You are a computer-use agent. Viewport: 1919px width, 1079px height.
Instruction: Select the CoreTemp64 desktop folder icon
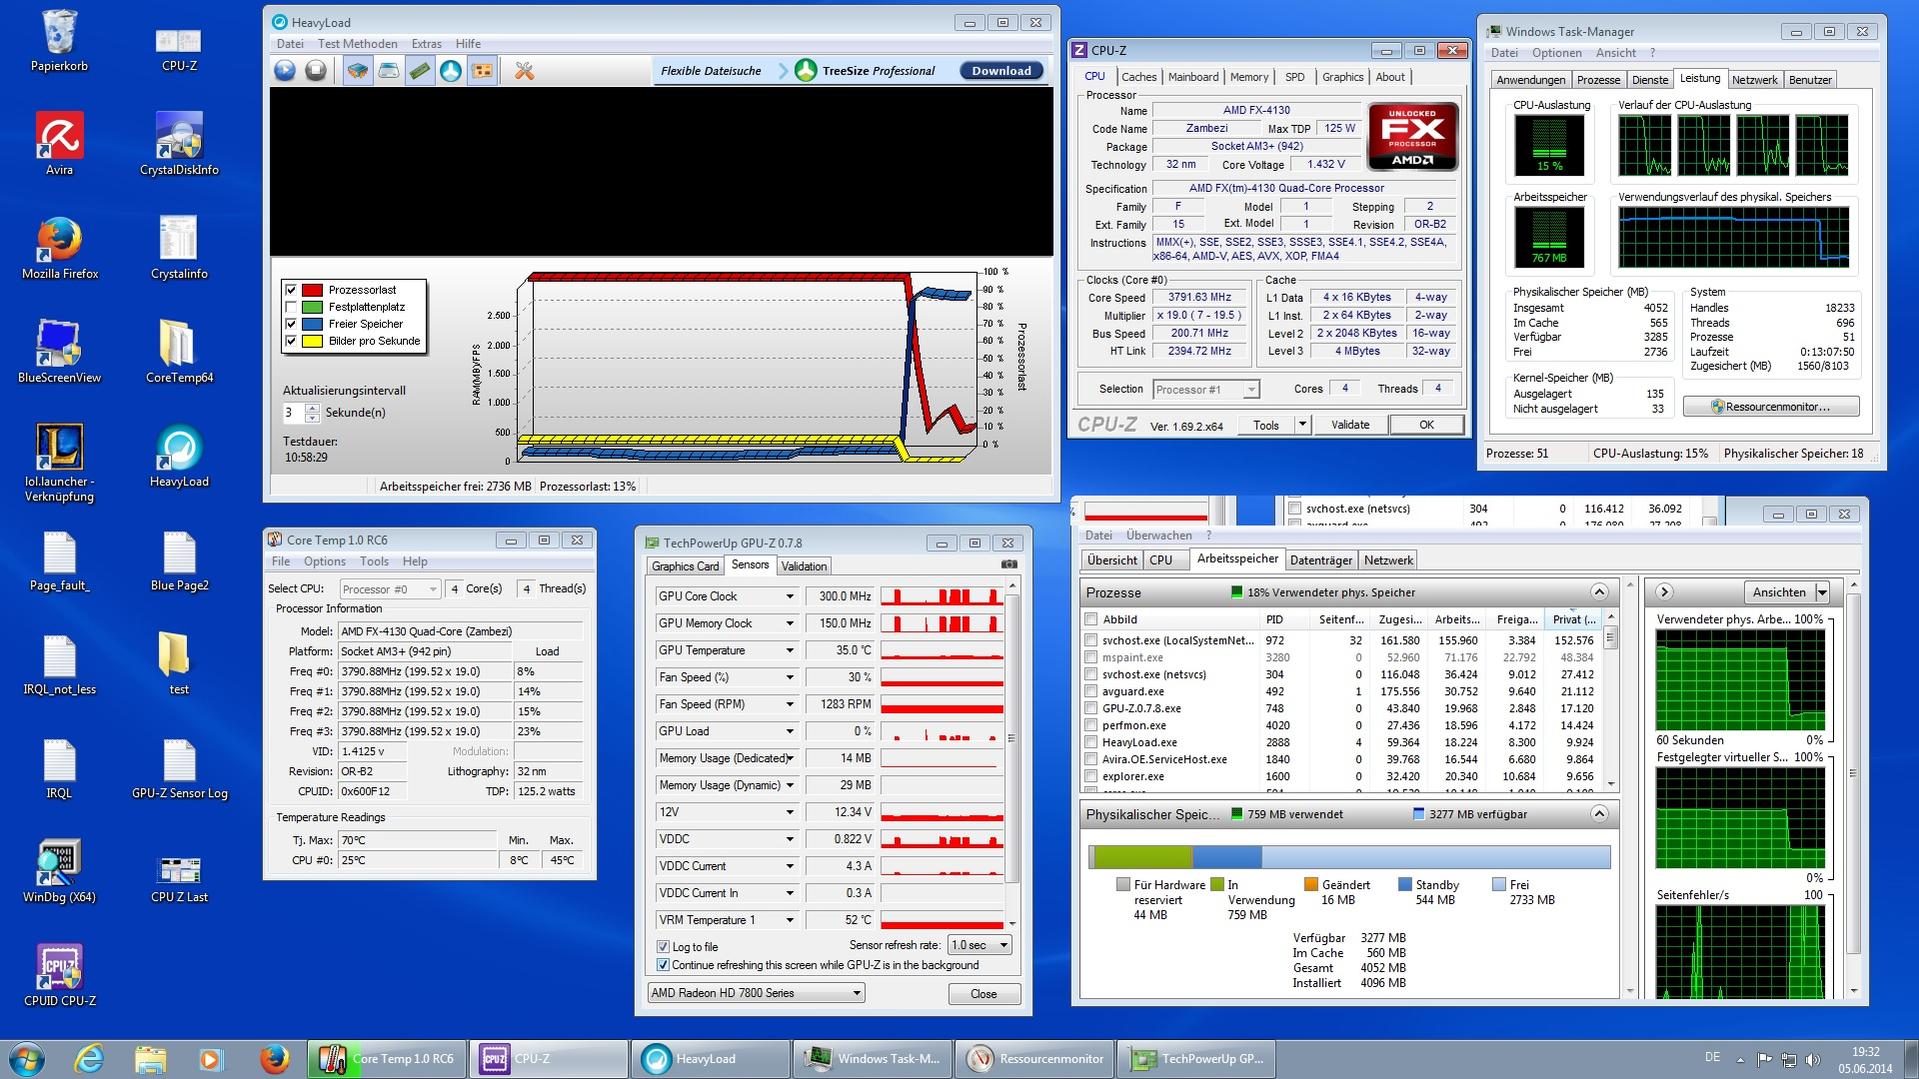click(179, 352)
